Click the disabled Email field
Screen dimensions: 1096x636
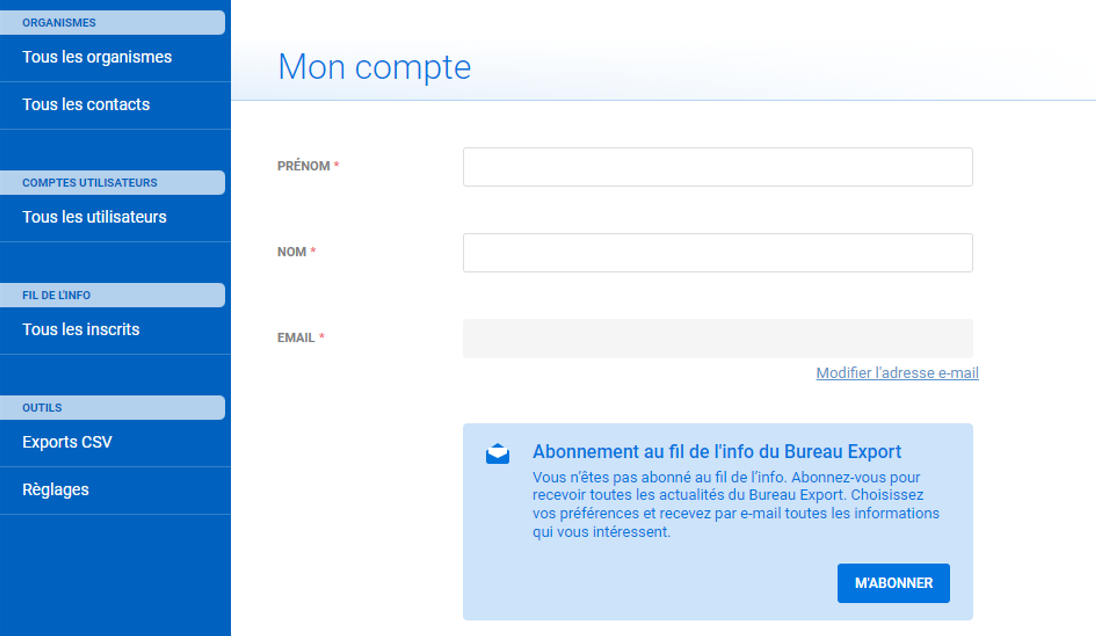click(717, 339)
